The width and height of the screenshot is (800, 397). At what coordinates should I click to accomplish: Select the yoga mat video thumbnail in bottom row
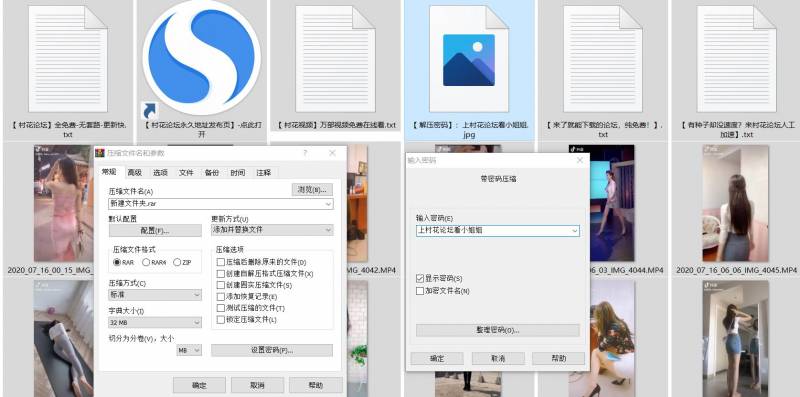(x=64, y=338)
